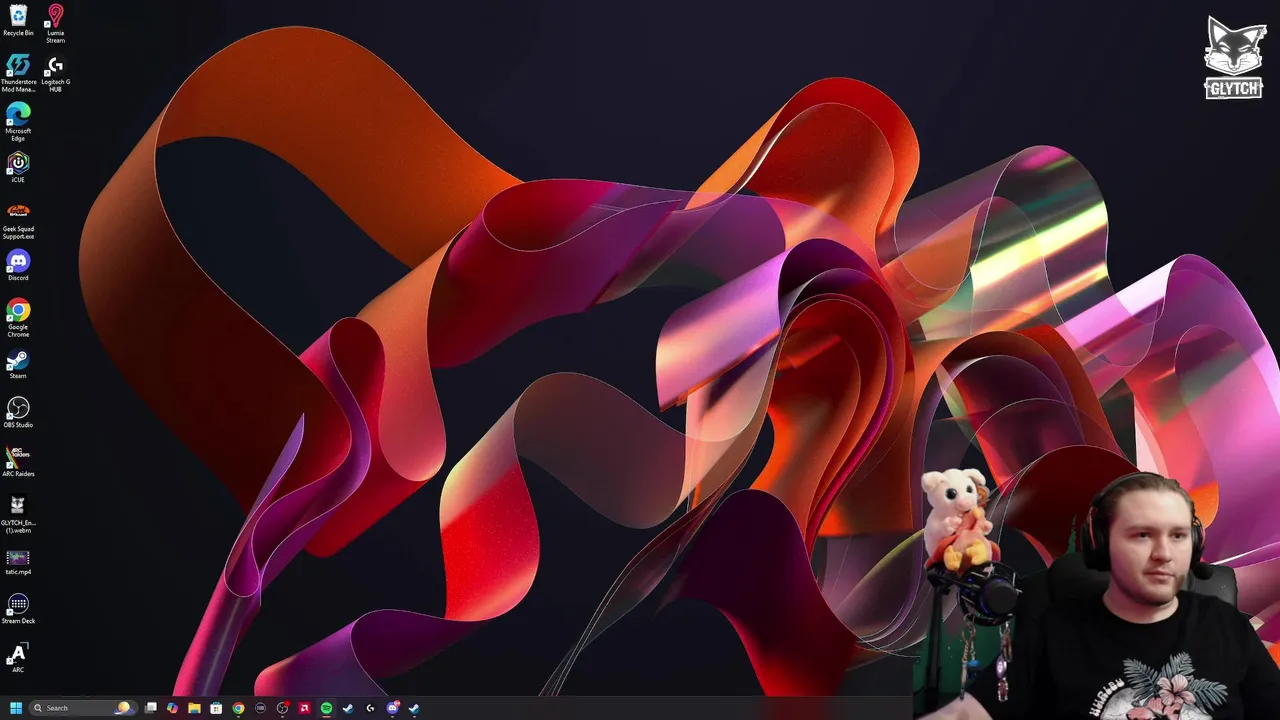This screenshot has width=1280, height=720.
Task: Open Microsoft Store from the taskbar
Action: 216,708
